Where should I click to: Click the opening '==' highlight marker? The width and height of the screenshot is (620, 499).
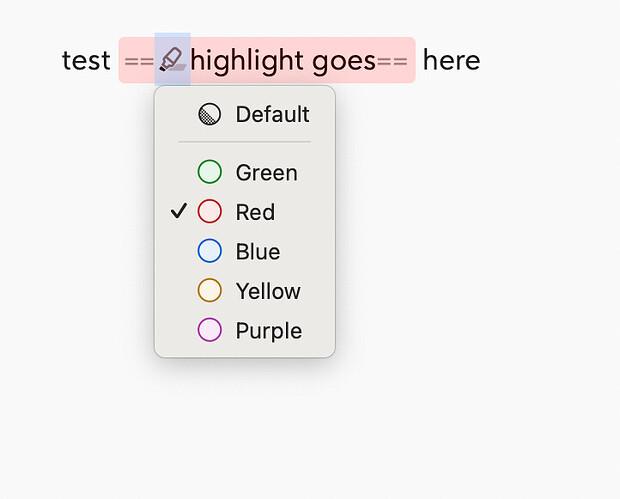139,62
